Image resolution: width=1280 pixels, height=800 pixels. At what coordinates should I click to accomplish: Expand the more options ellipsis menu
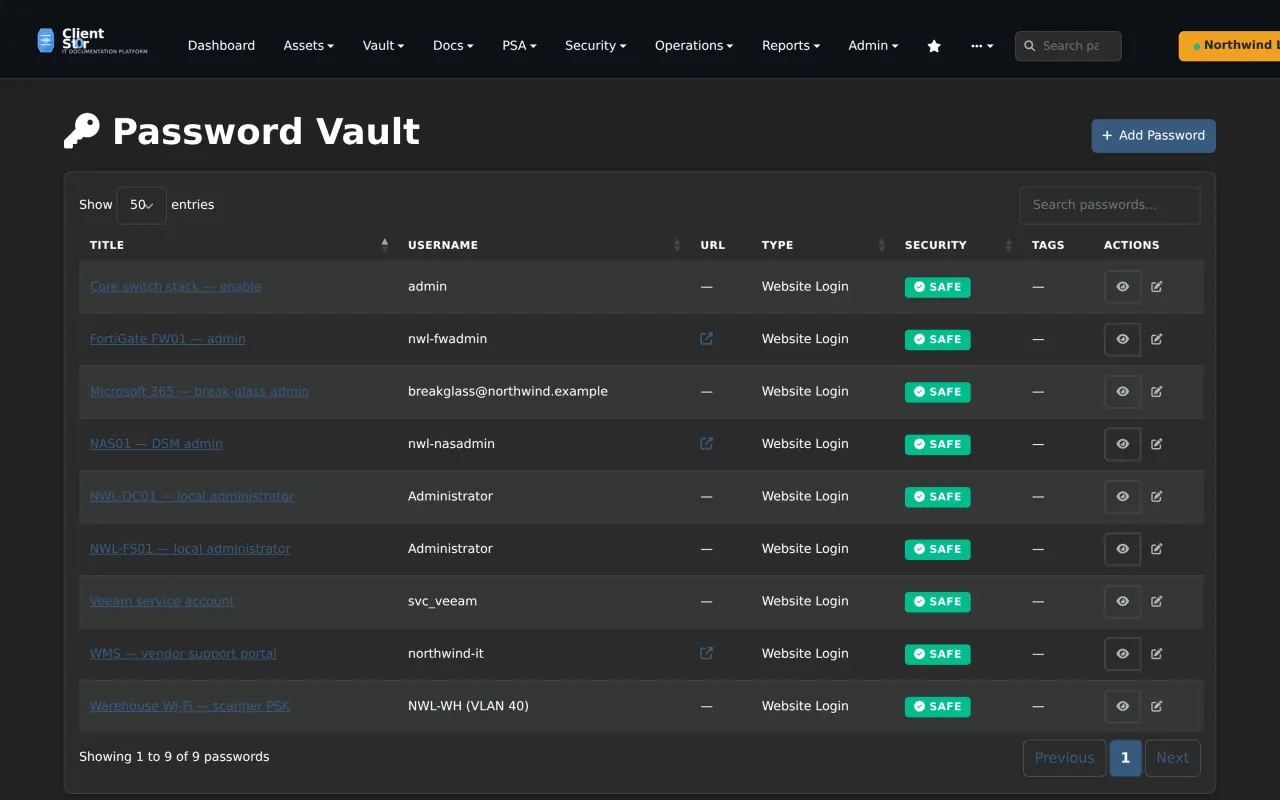point(982,46)
